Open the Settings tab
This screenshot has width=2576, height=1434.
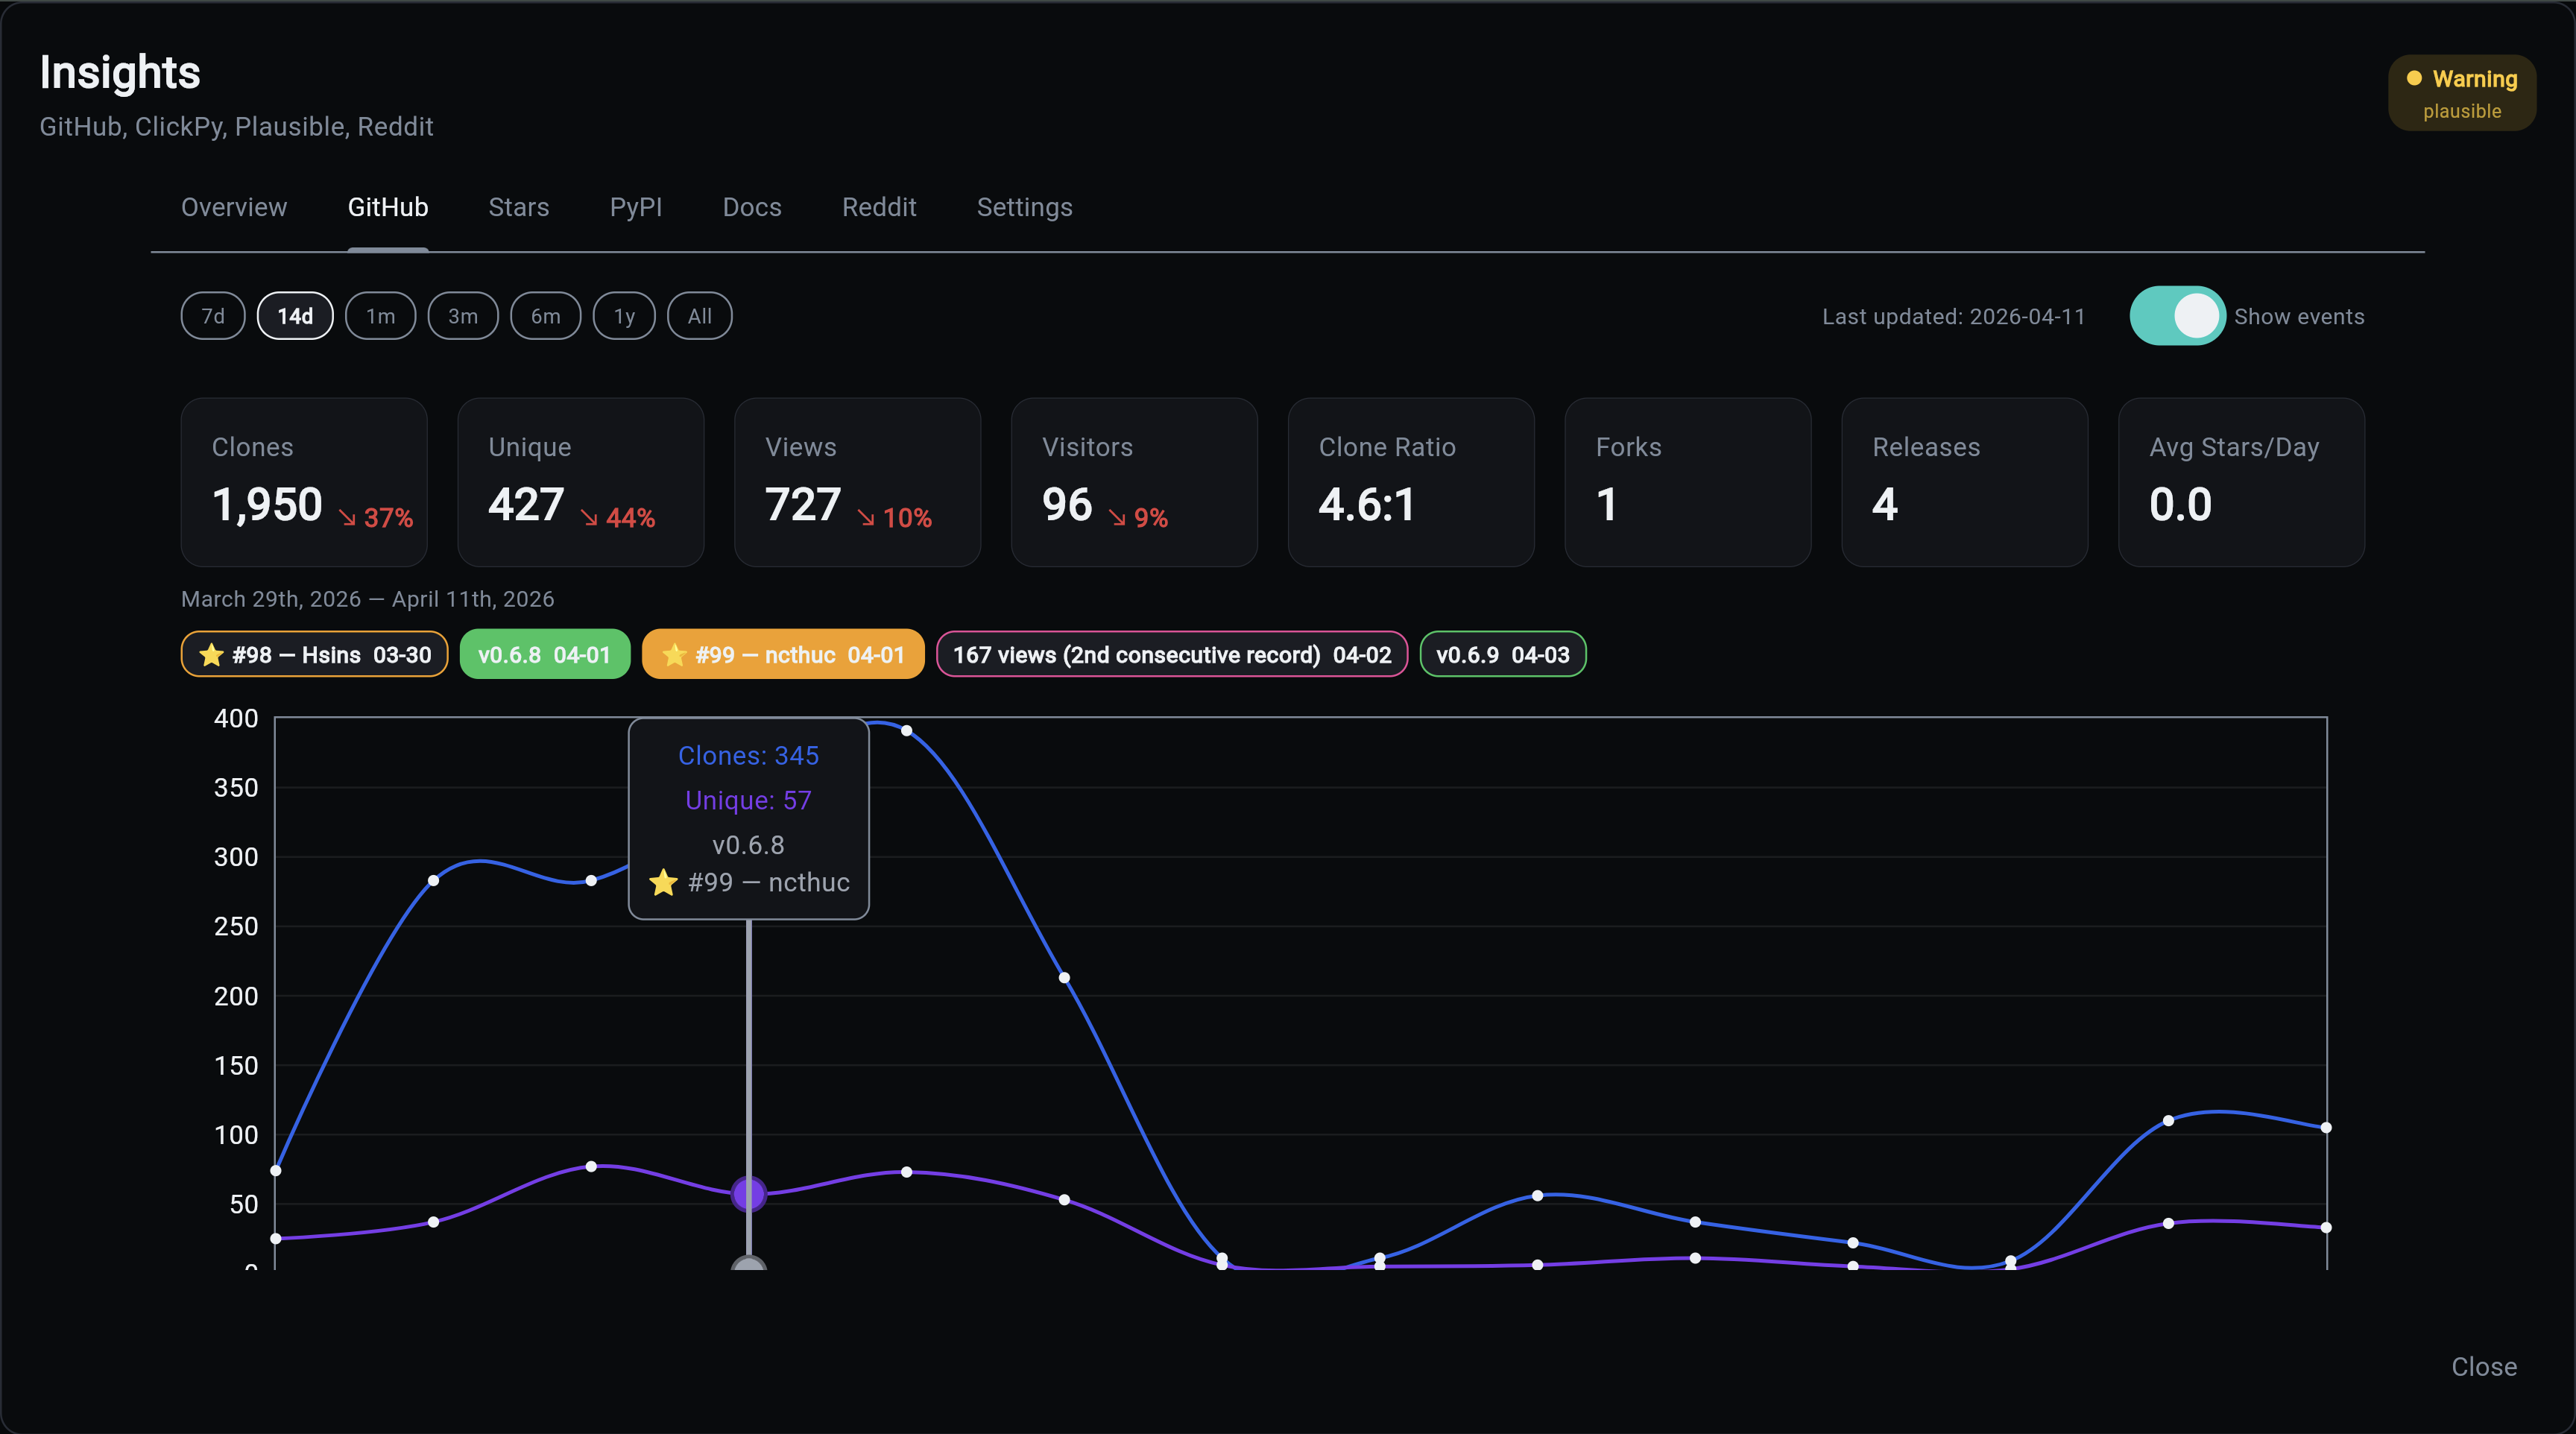pyautogui.click(x=1024, y=207)
